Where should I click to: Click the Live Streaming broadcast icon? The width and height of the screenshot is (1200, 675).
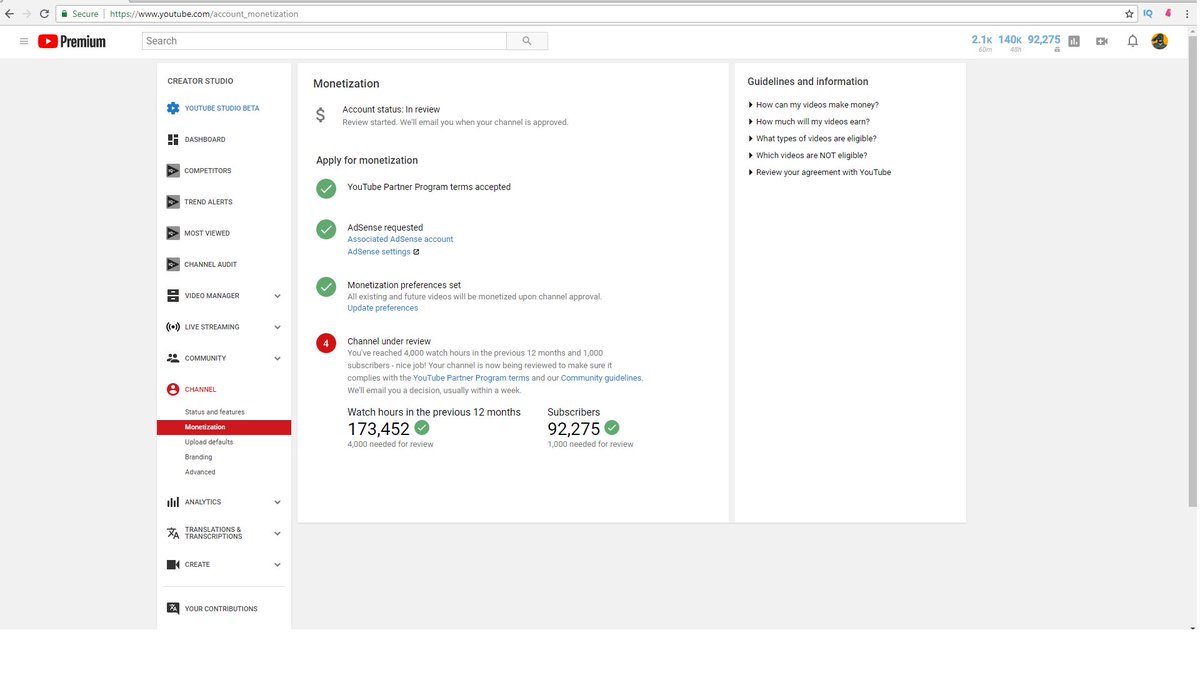coord(173,327)
